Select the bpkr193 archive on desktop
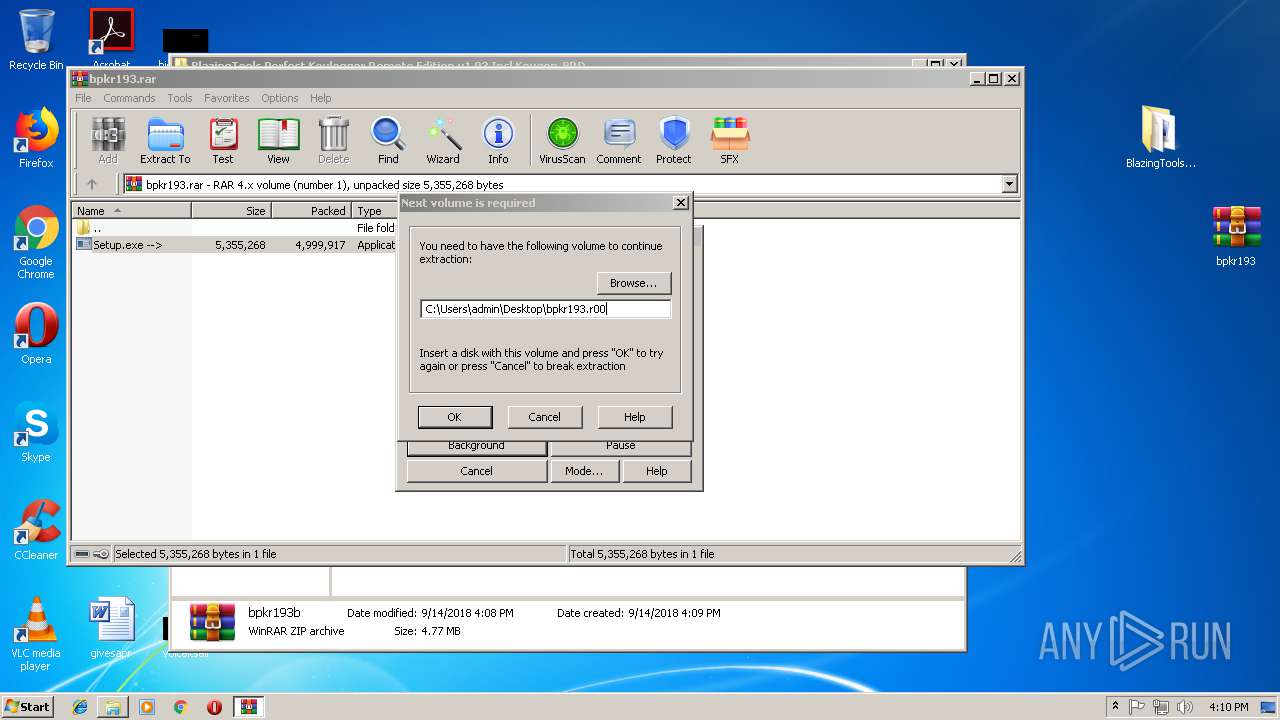1280x720 pixels. coord(1236,236)
